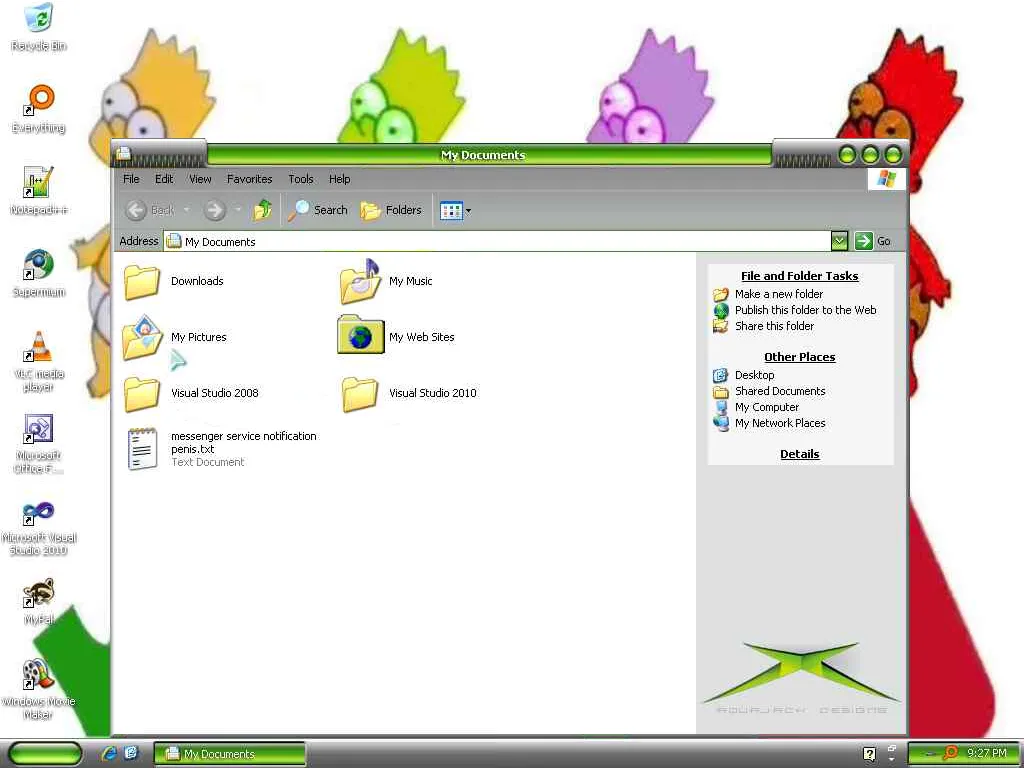1024x768 pixels.
Task: Open the Edit menu
Action: (164, 179)
